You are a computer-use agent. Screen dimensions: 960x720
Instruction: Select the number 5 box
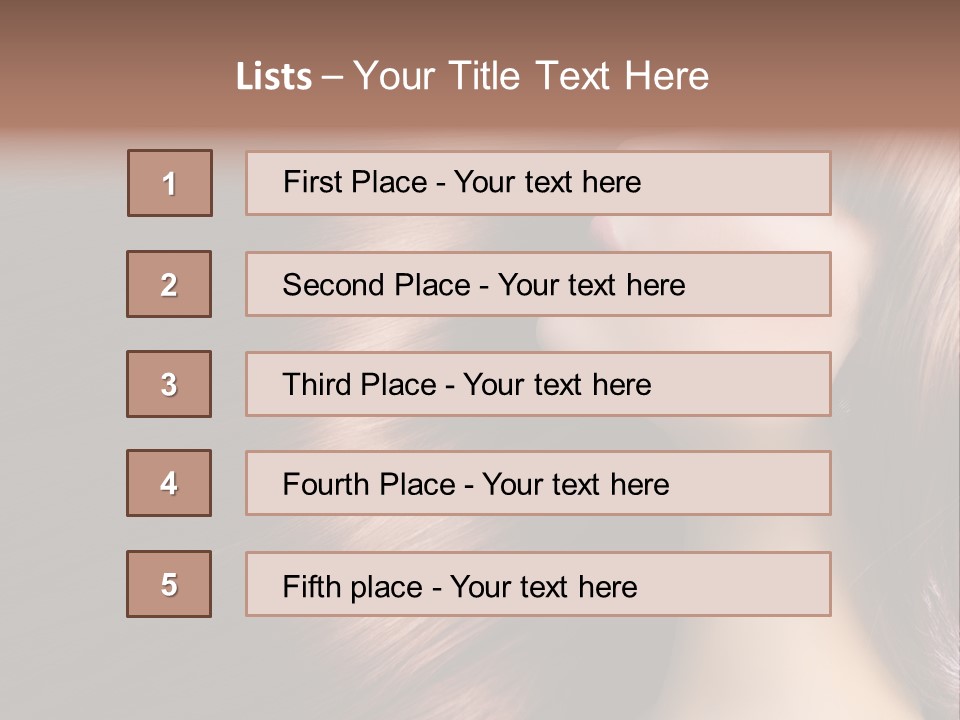click(169, 584)
